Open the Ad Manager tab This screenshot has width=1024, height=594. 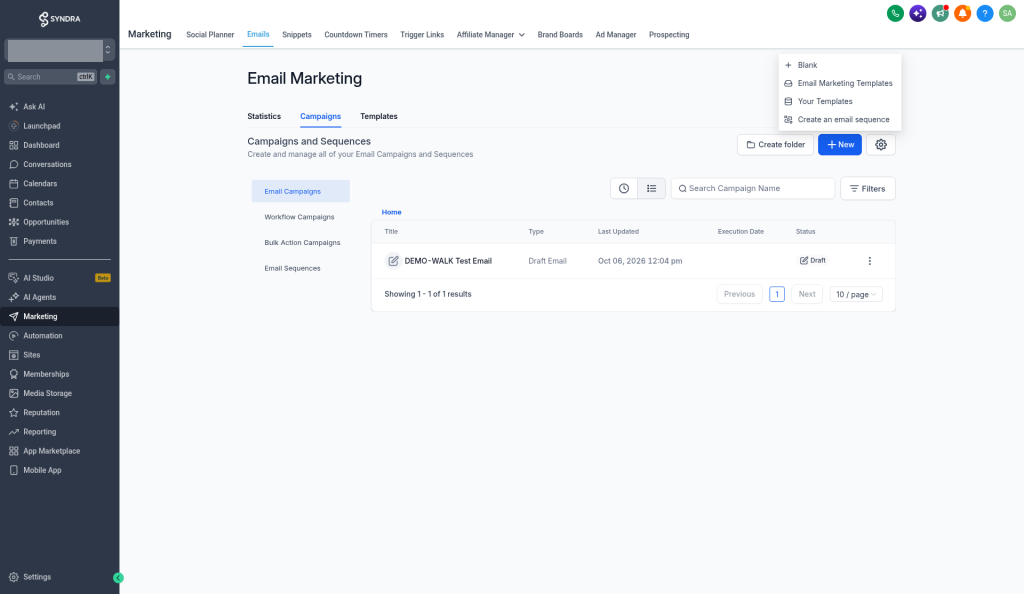616,35
